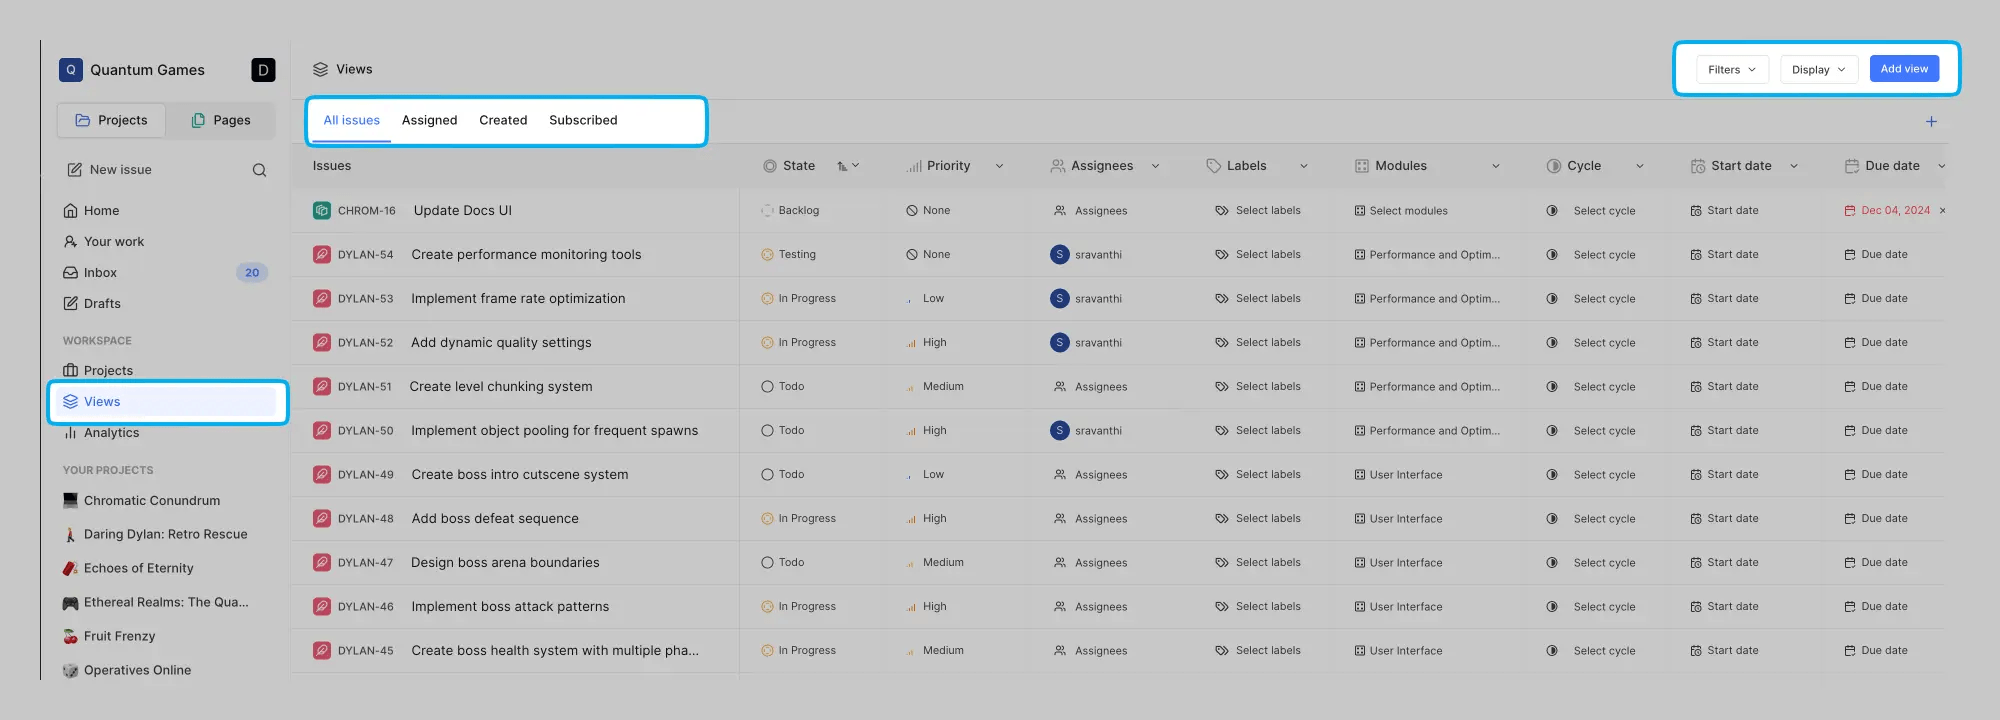Click the Quantum Games workspace logo
This screenshot has width=2000, height=720.
click(x=71, y=70)
